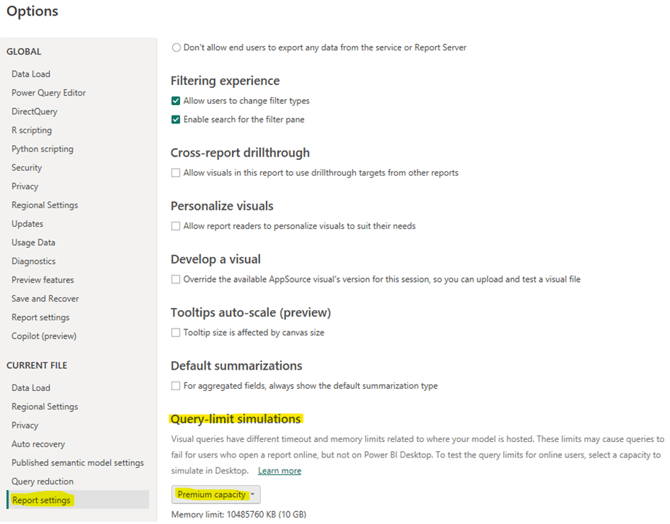Click the "Learn more" link
This screenshot has width=670, height=524.
(279, 471)
